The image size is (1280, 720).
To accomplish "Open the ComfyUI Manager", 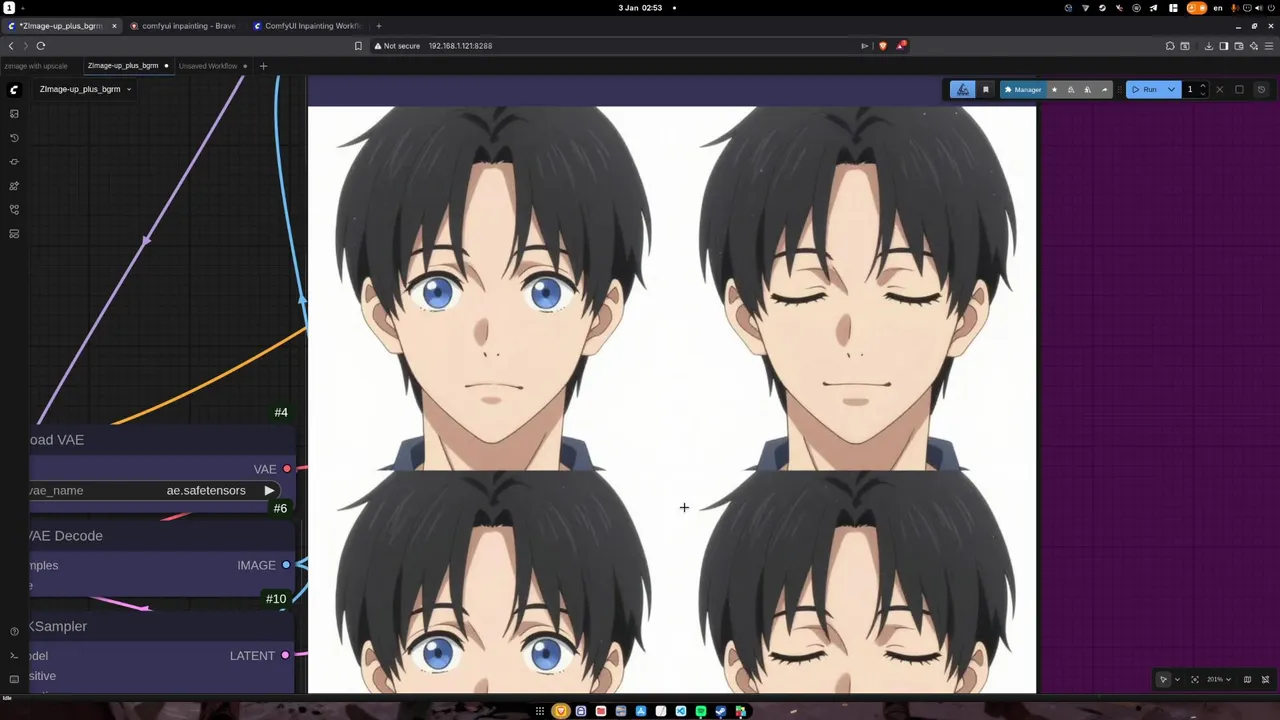I will (1023, 90).
